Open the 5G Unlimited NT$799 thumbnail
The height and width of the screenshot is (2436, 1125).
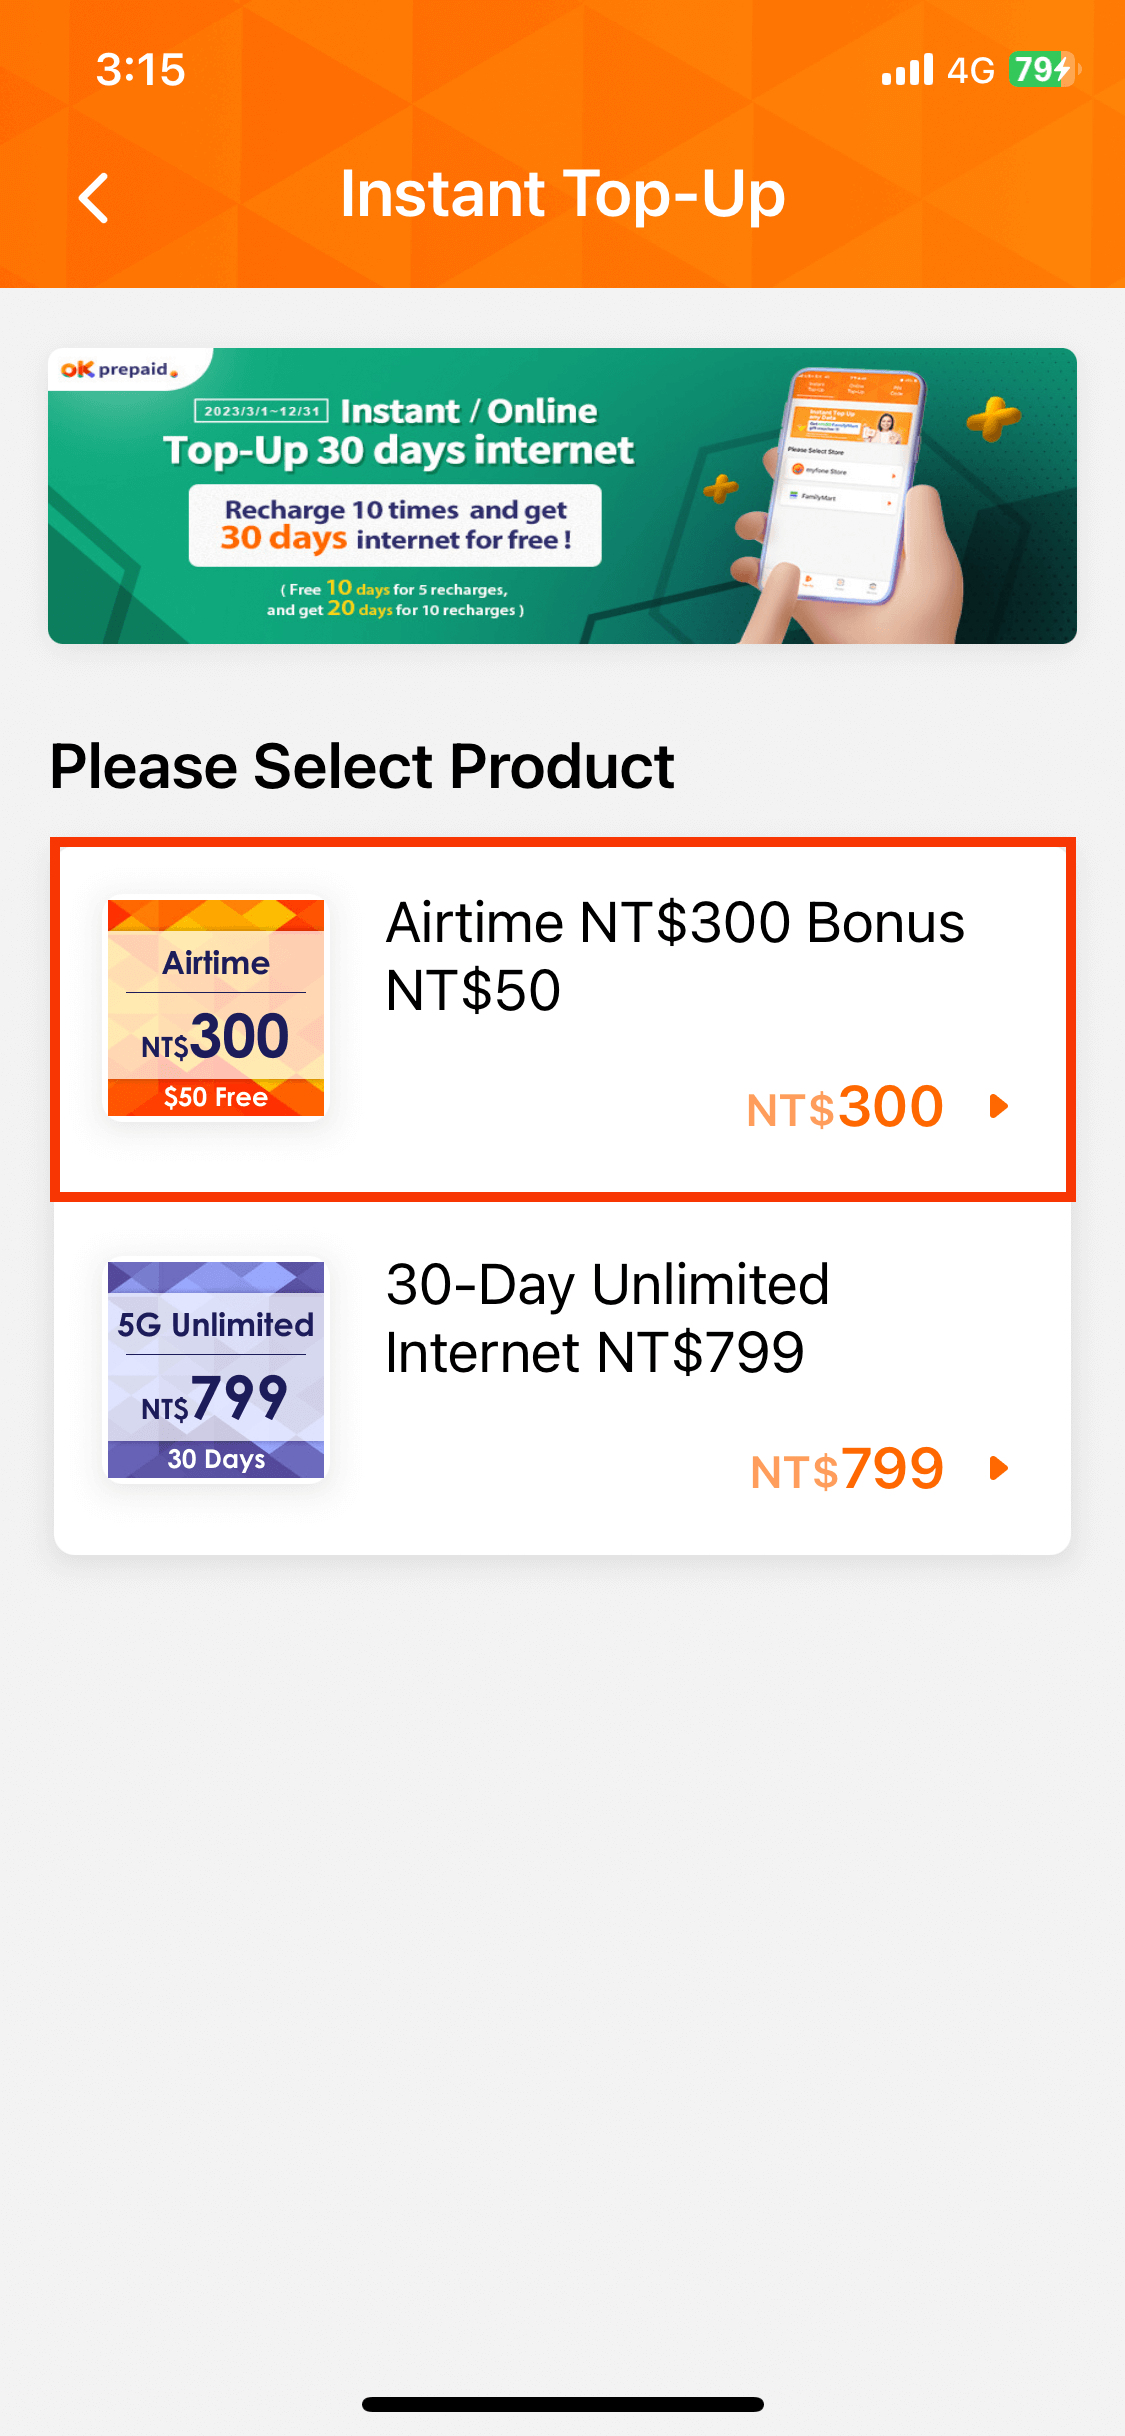(x=216, y=1369)
